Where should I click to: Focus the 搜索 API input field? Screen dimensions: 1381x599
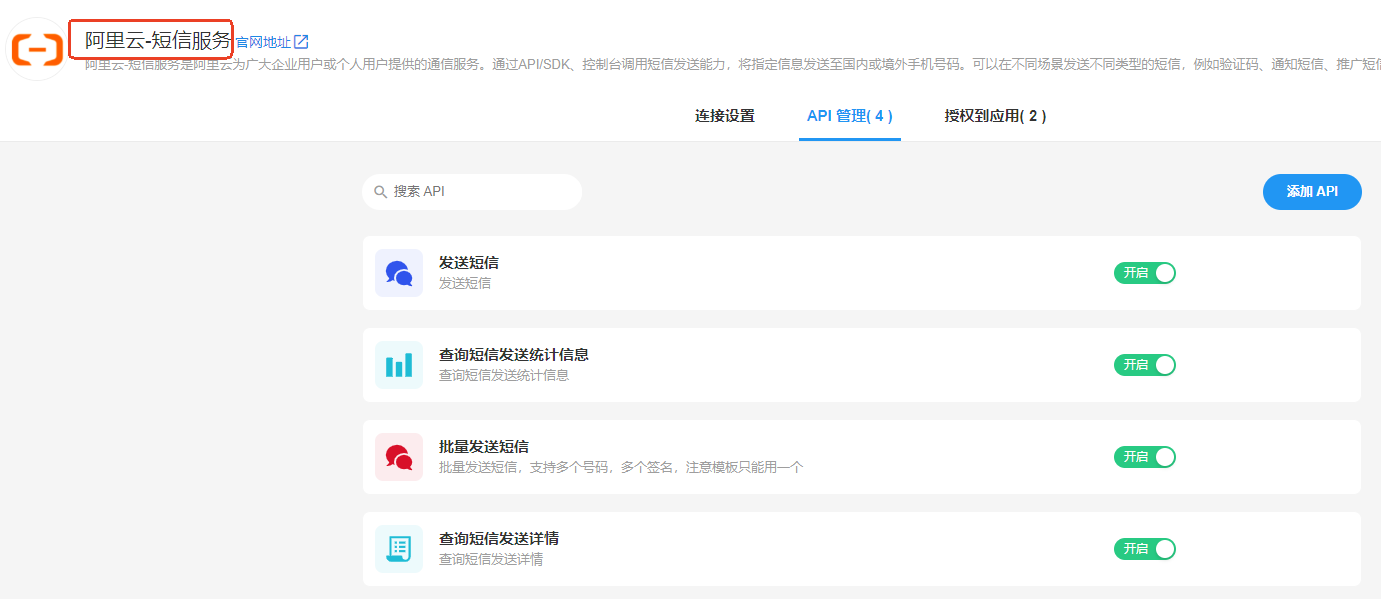tap(480, 192)
